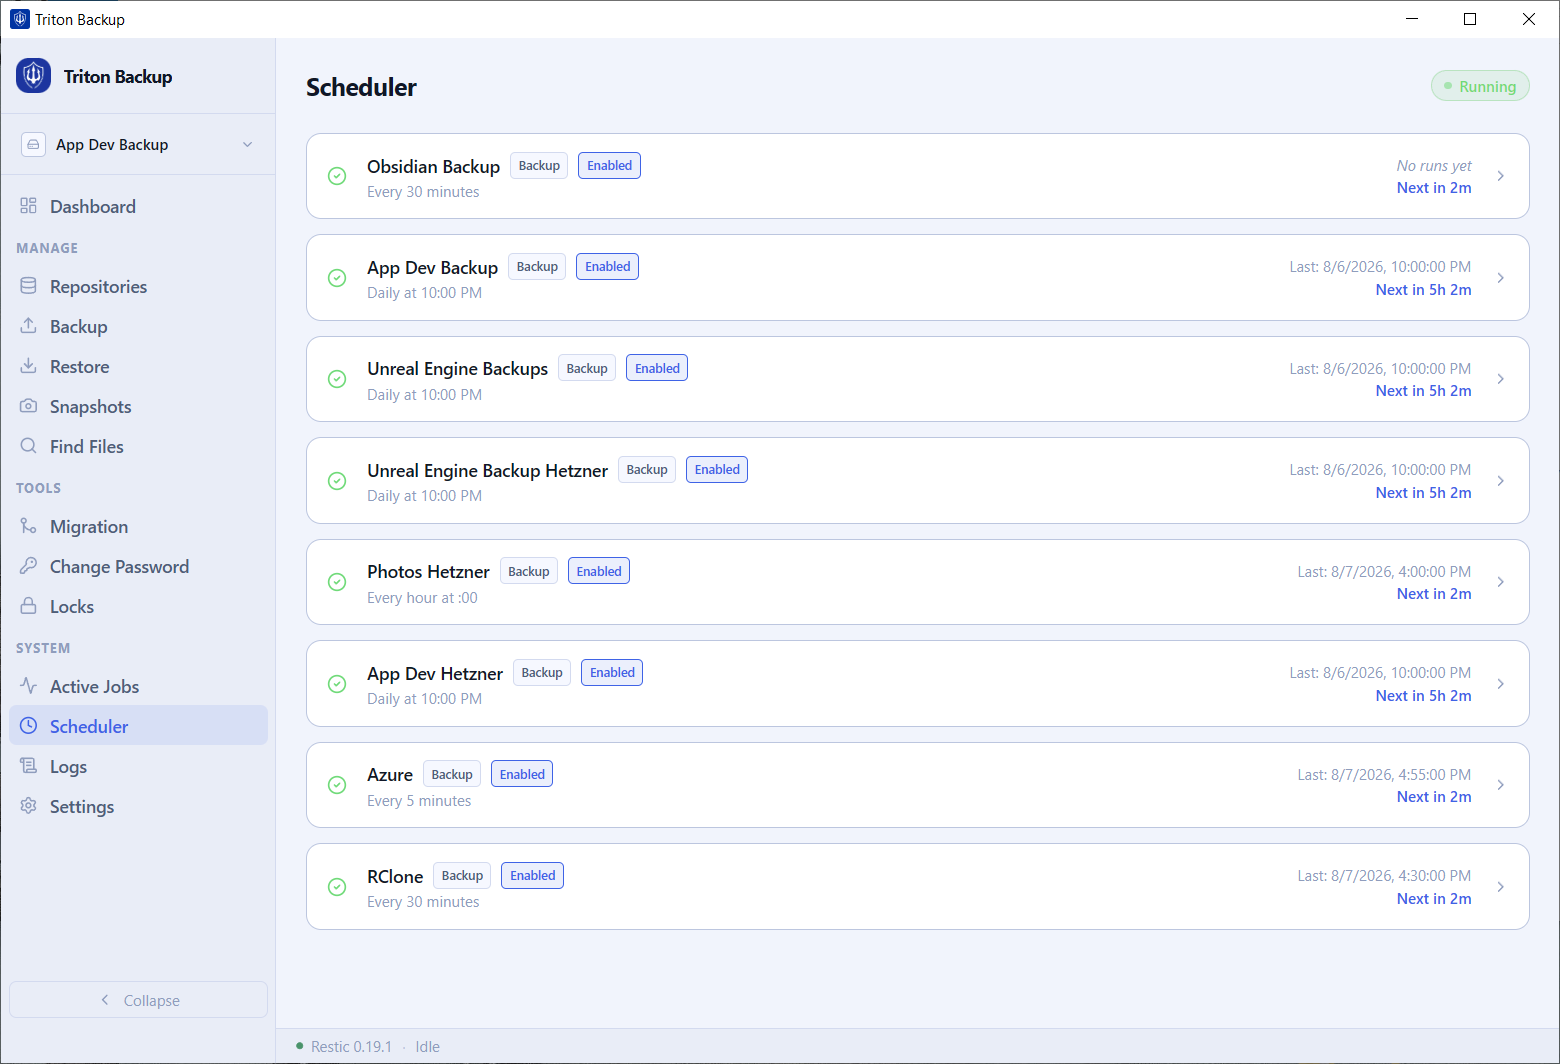Click the green check icon for Obsidian Backup
Screen dimensions: 1560x1064
(x=337, y=176)
